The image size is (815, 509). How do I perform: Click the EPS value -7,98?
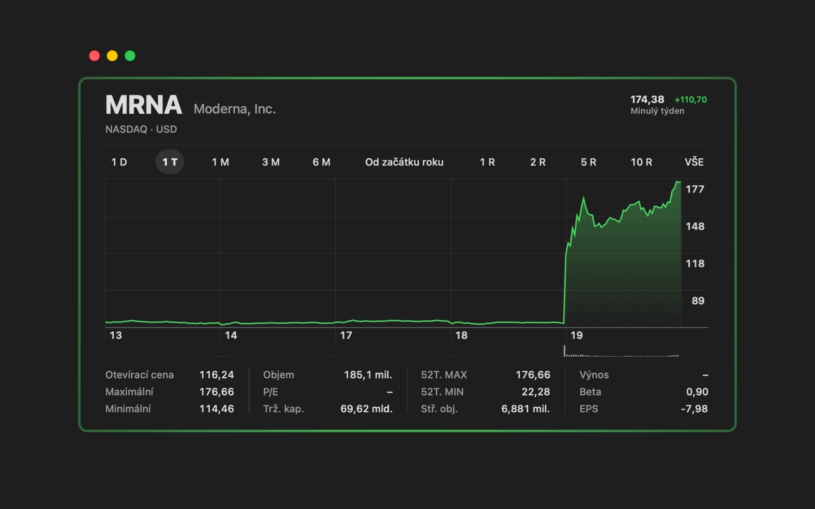(694, 409)
